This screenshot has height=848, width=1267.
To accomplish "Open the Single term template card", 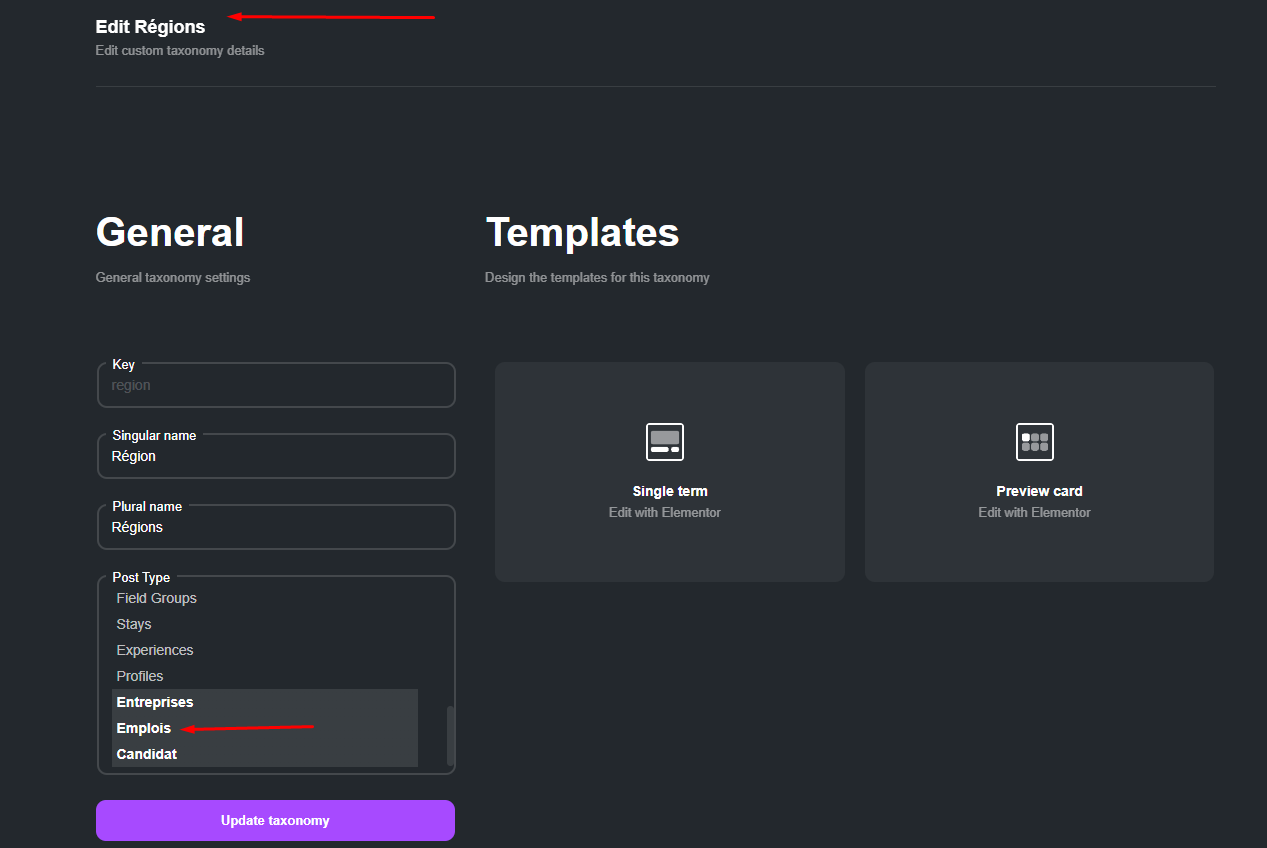I will tap(668, 471).
